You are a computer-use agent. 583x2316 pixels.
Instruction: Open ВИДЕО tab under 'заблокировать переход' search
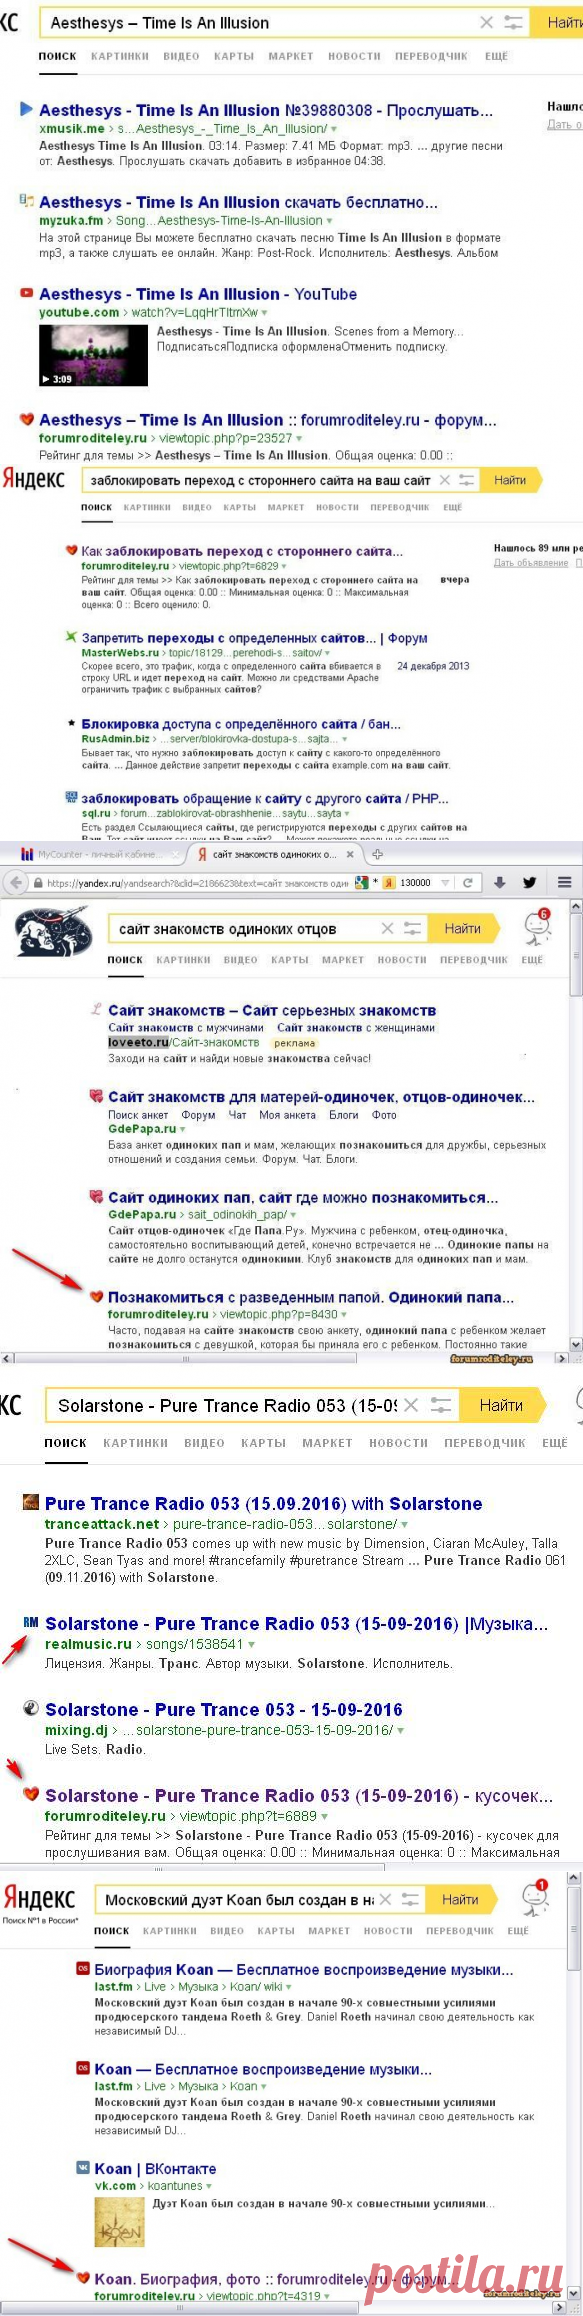[x=197, y=507]
